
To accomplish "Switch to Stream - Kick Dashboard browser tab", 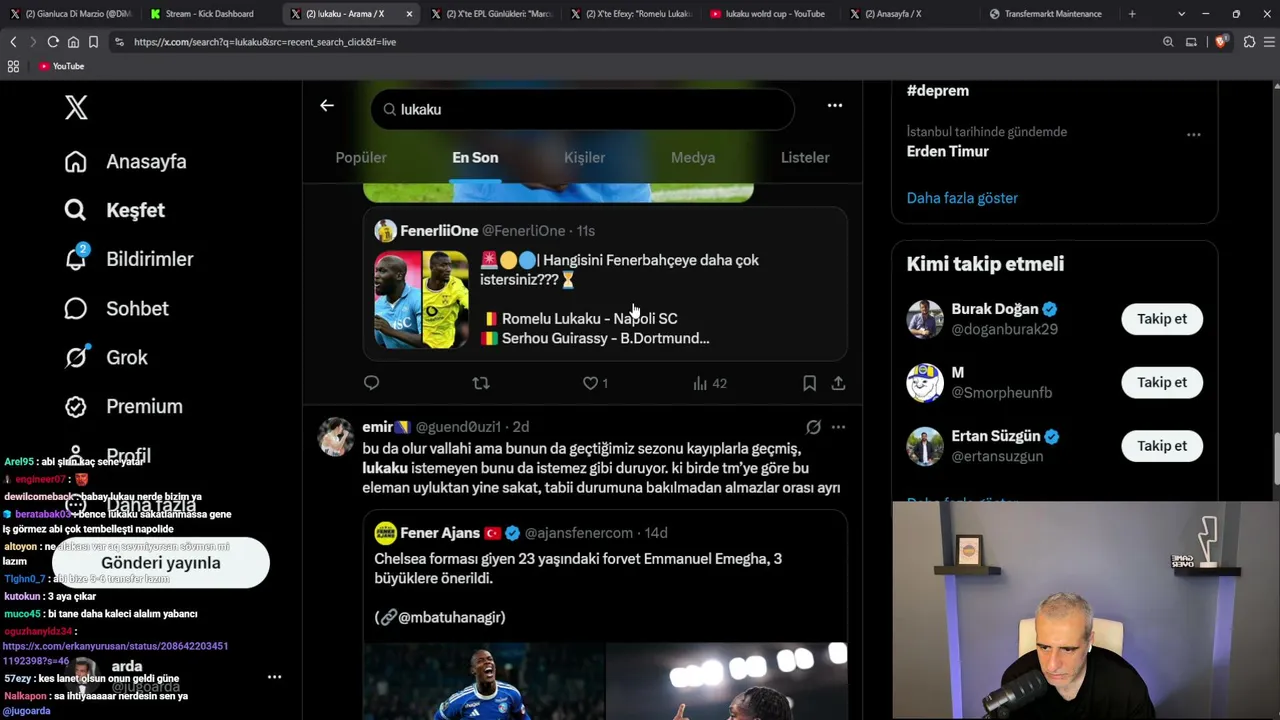I will [x=210, y=14].
